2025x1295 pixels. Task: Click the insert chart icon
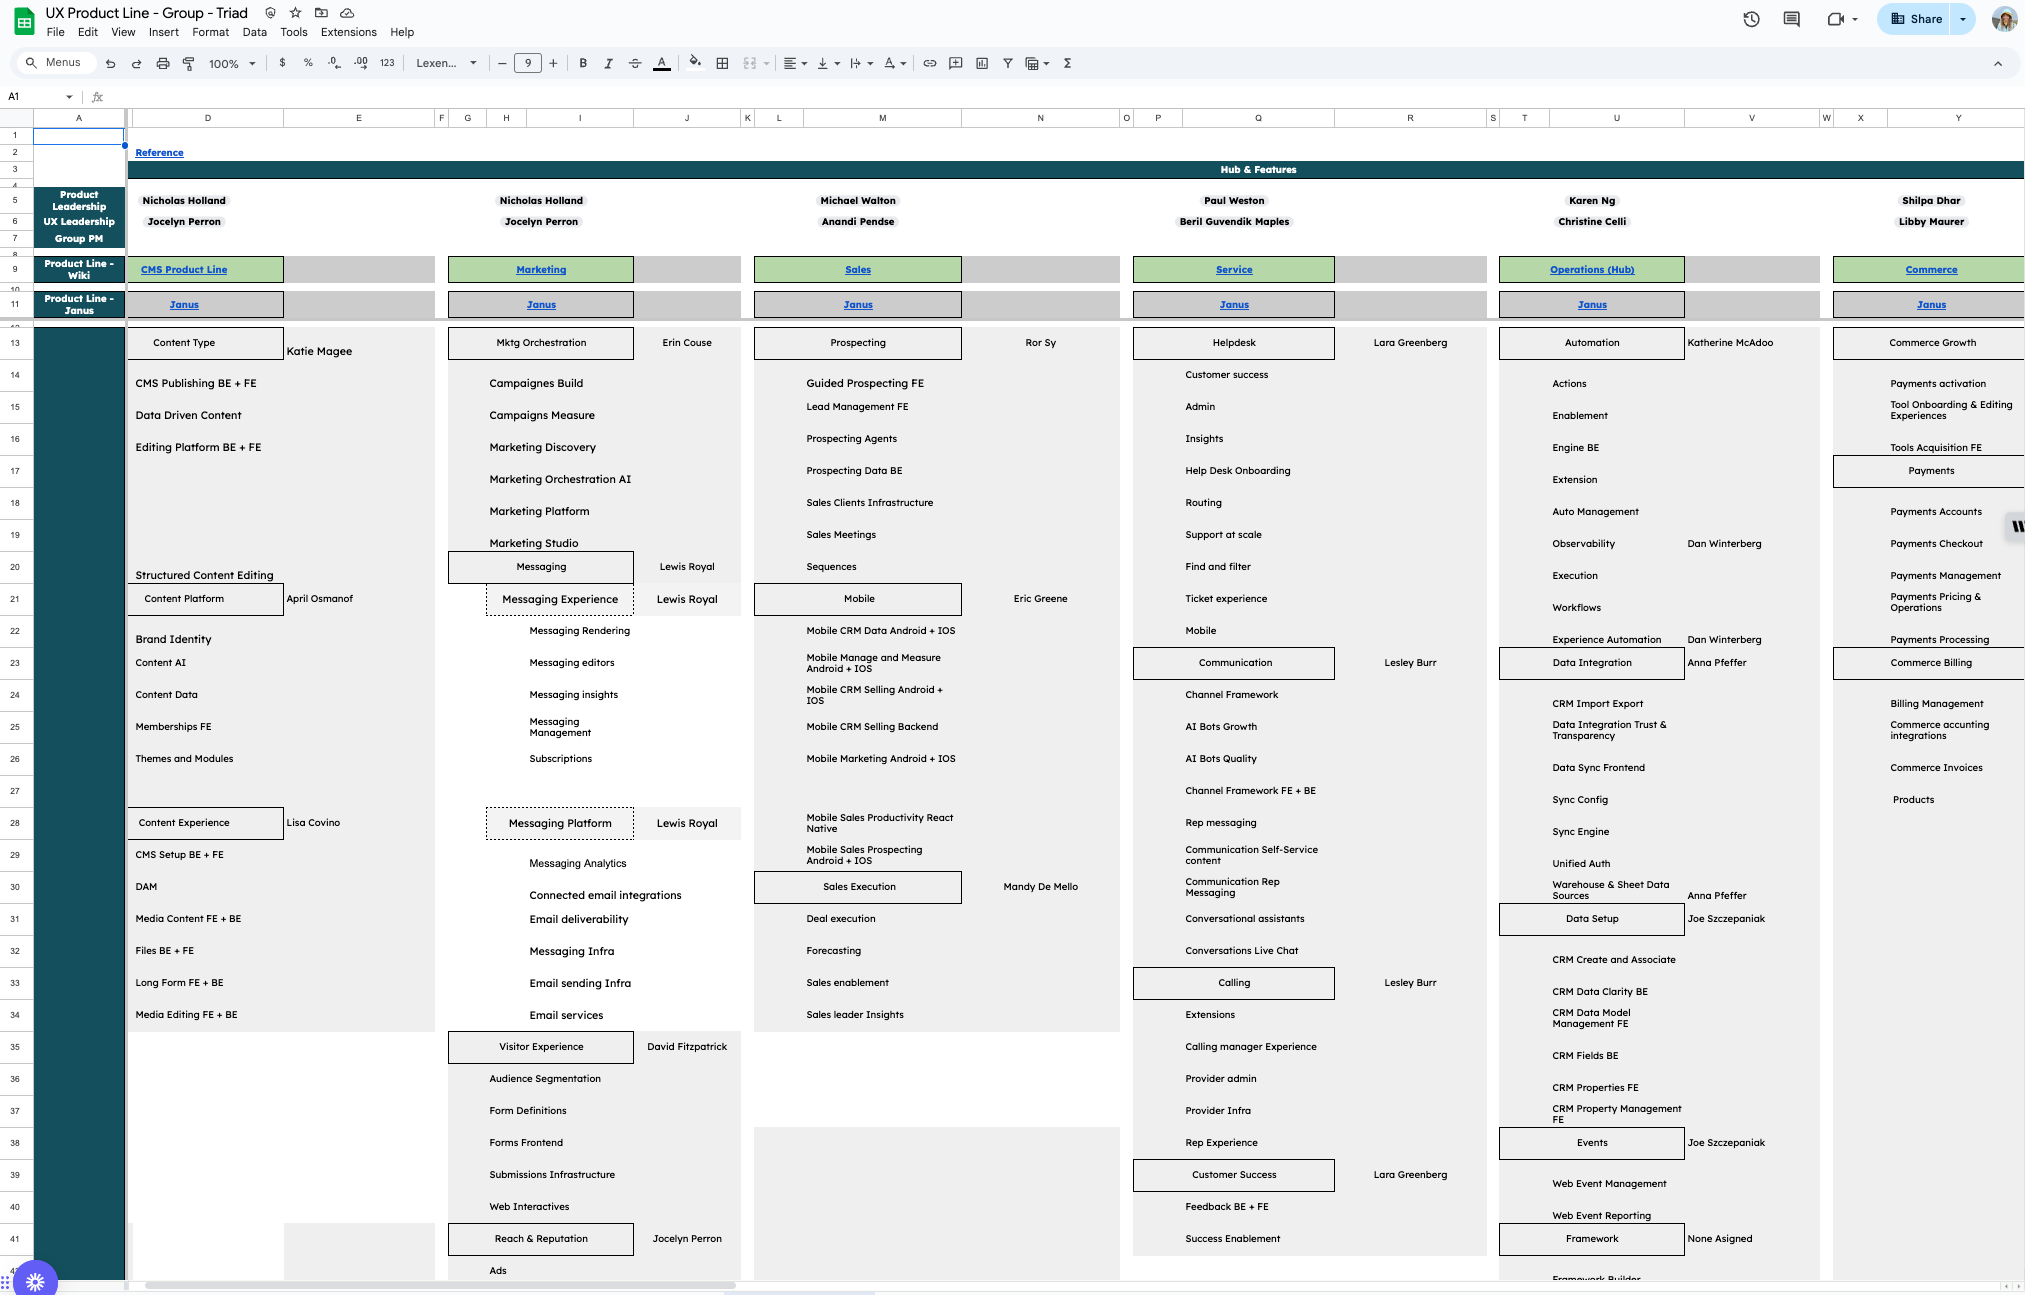point(982,63)
